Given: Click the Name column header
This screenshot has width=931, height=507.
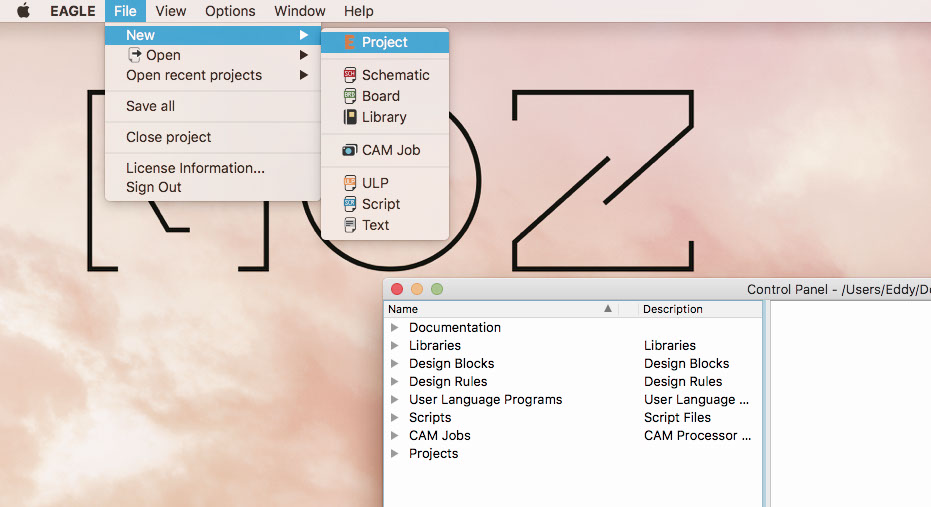Looking at the screenshot, I should [502, 309].
